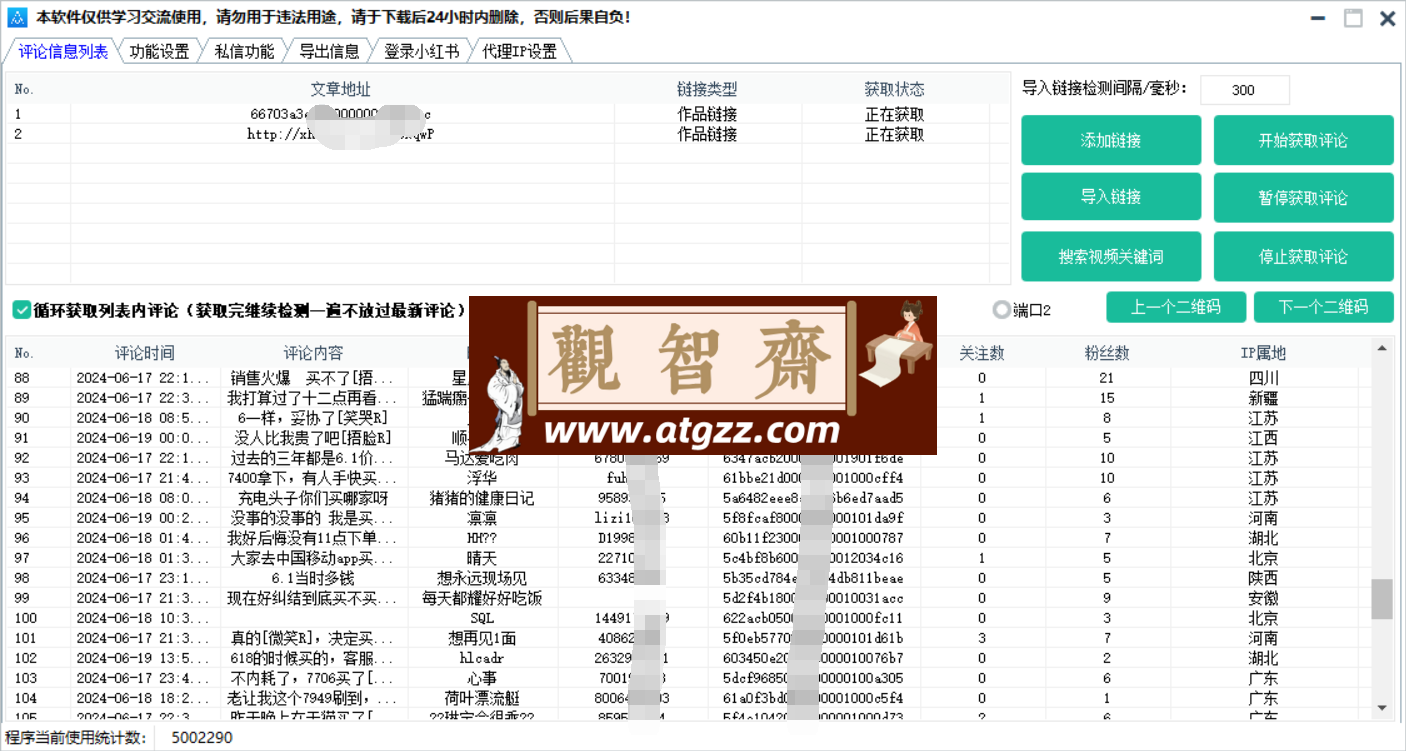Click the 关注数 column header

tap(982, 353)
